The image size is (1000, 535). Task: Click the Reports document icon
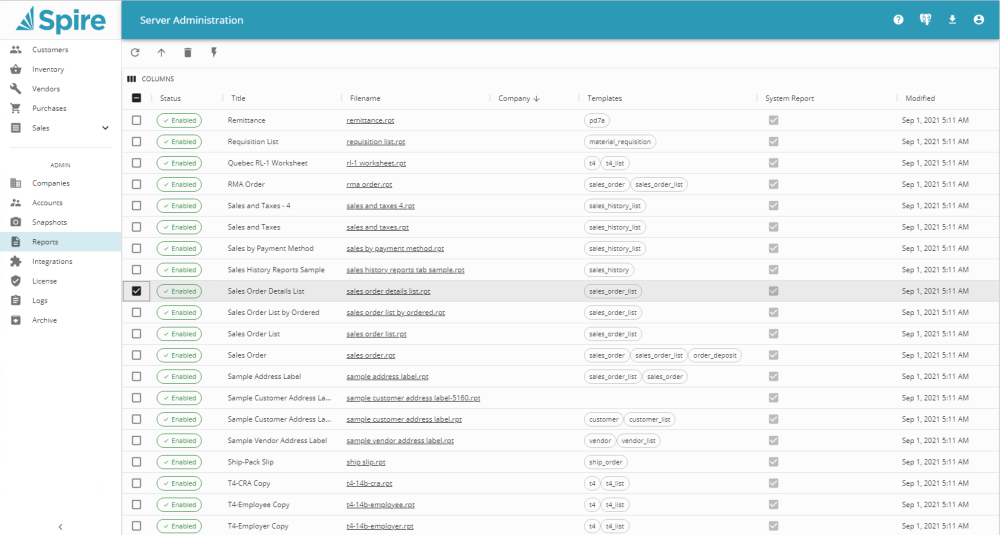[16, 242]
